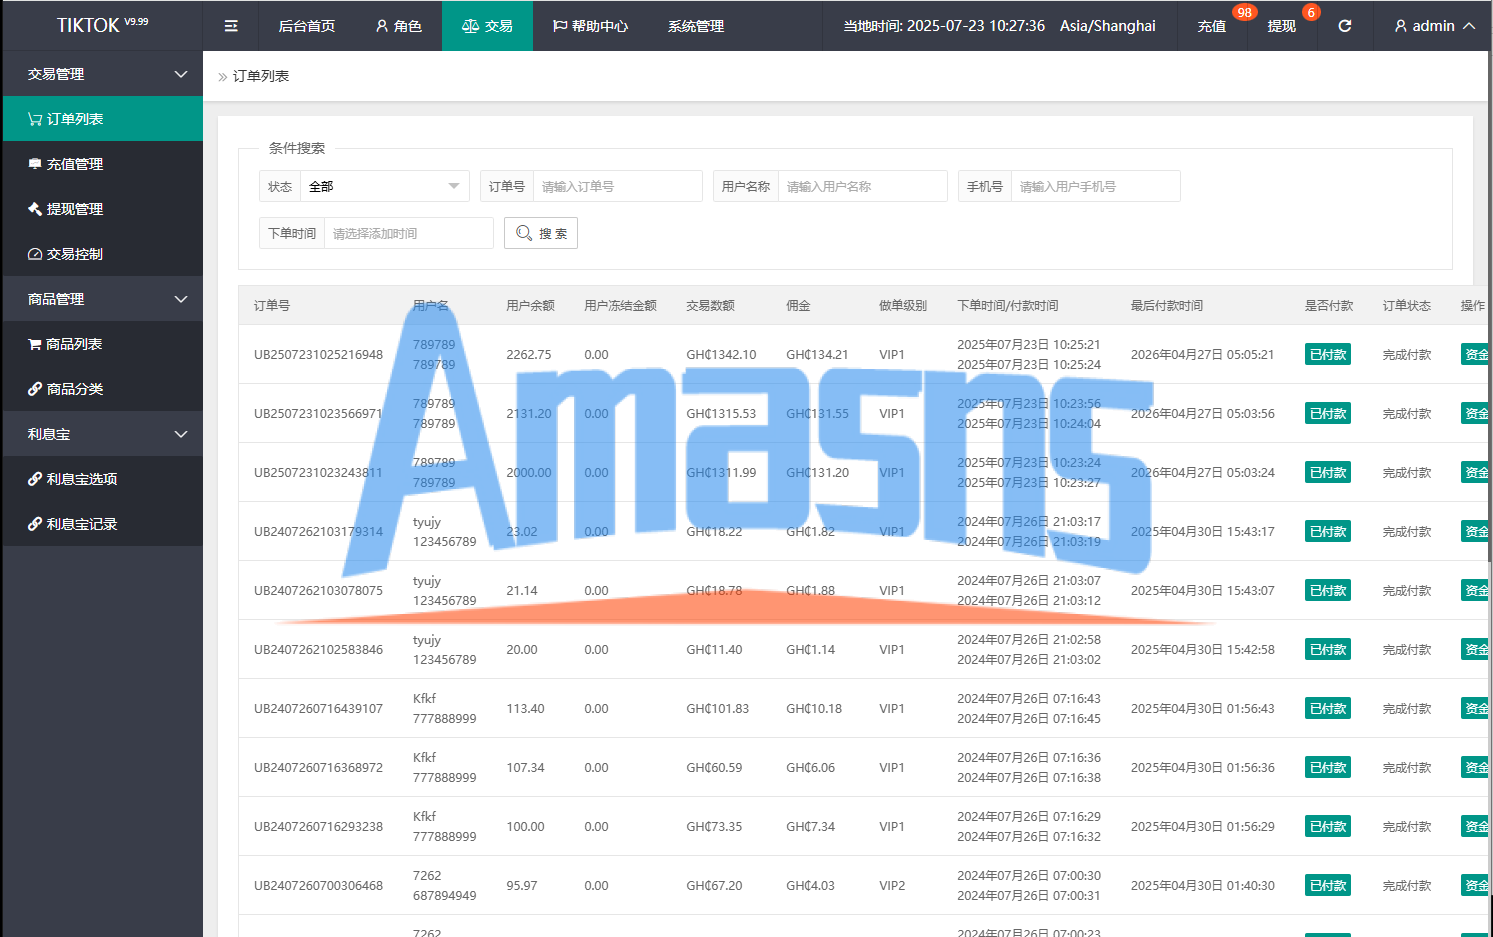Screen dimensions: 1493x937
Task: Click the 订单号 order number input field
Action: (x=617, y=186)
